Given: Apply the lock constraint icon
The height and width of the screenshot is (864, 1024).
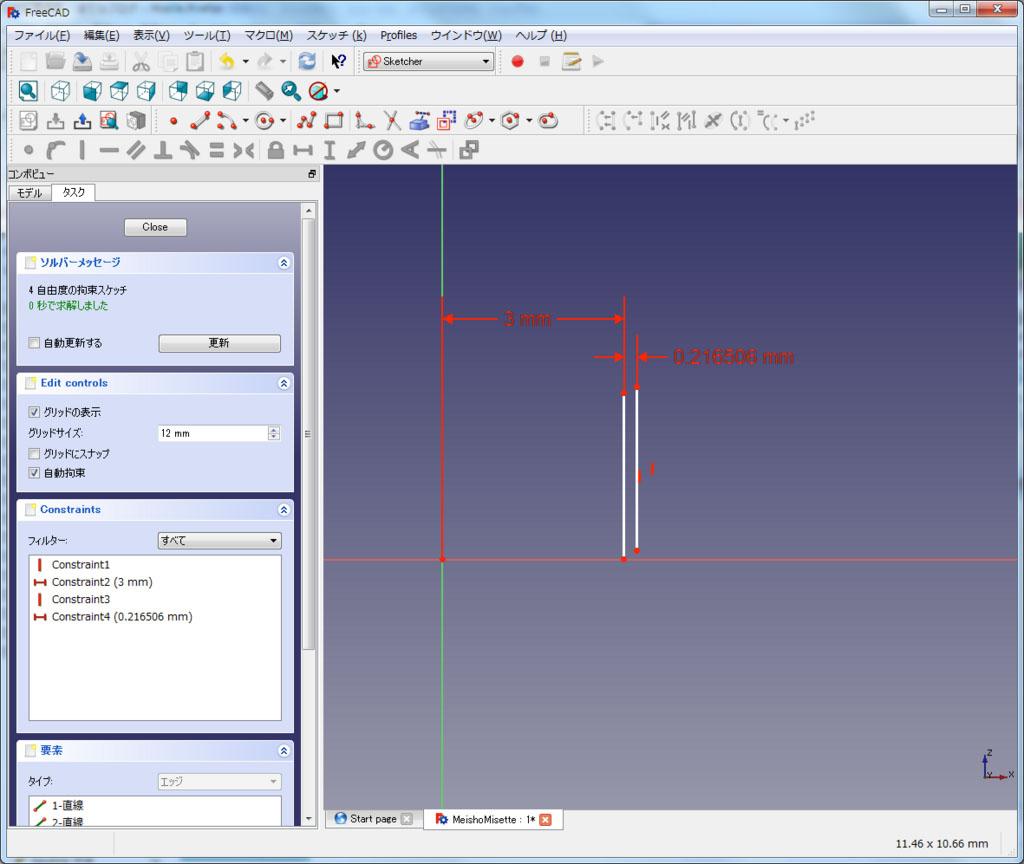Looking at the screenshot, I should coord(276,151).
